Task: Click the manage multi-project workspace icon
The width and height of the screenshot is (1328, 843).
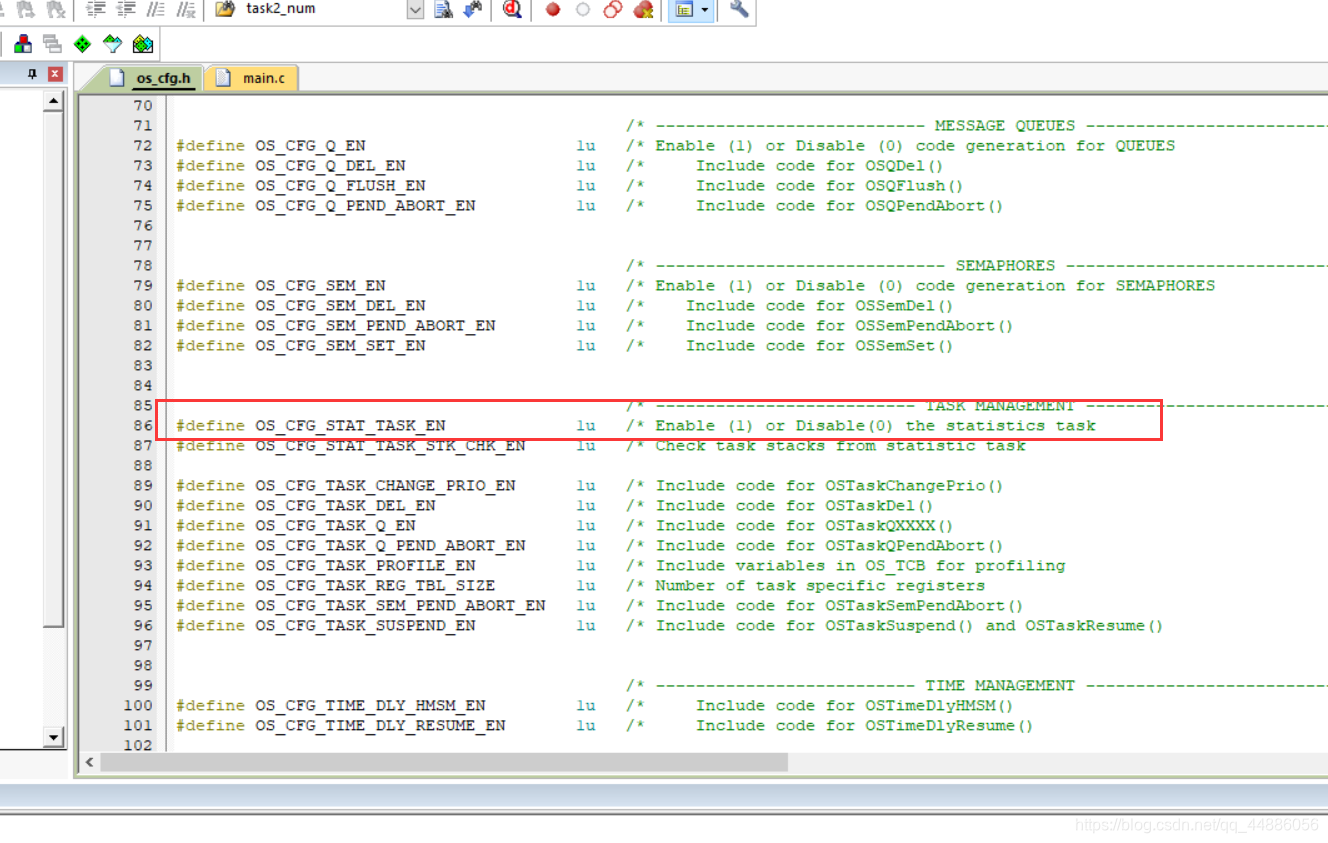Action: point(52,44)
